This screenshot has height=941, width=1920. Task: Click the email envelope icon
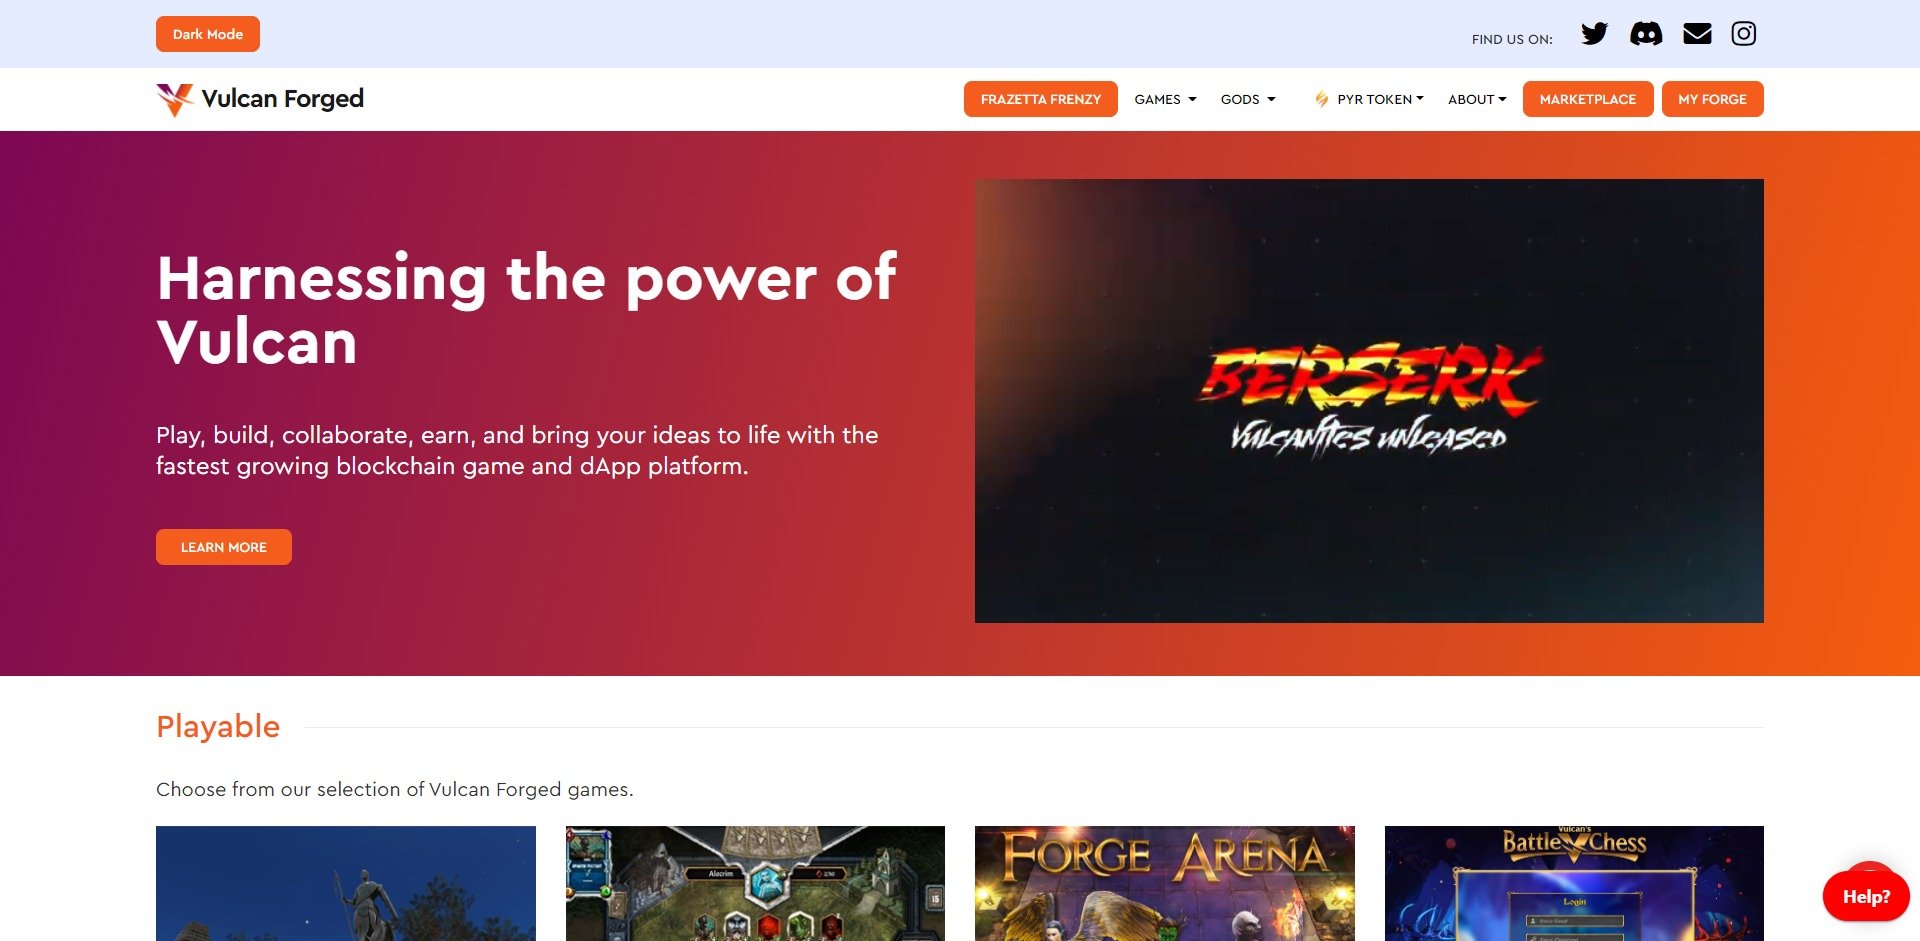[x=1697, y=34]
